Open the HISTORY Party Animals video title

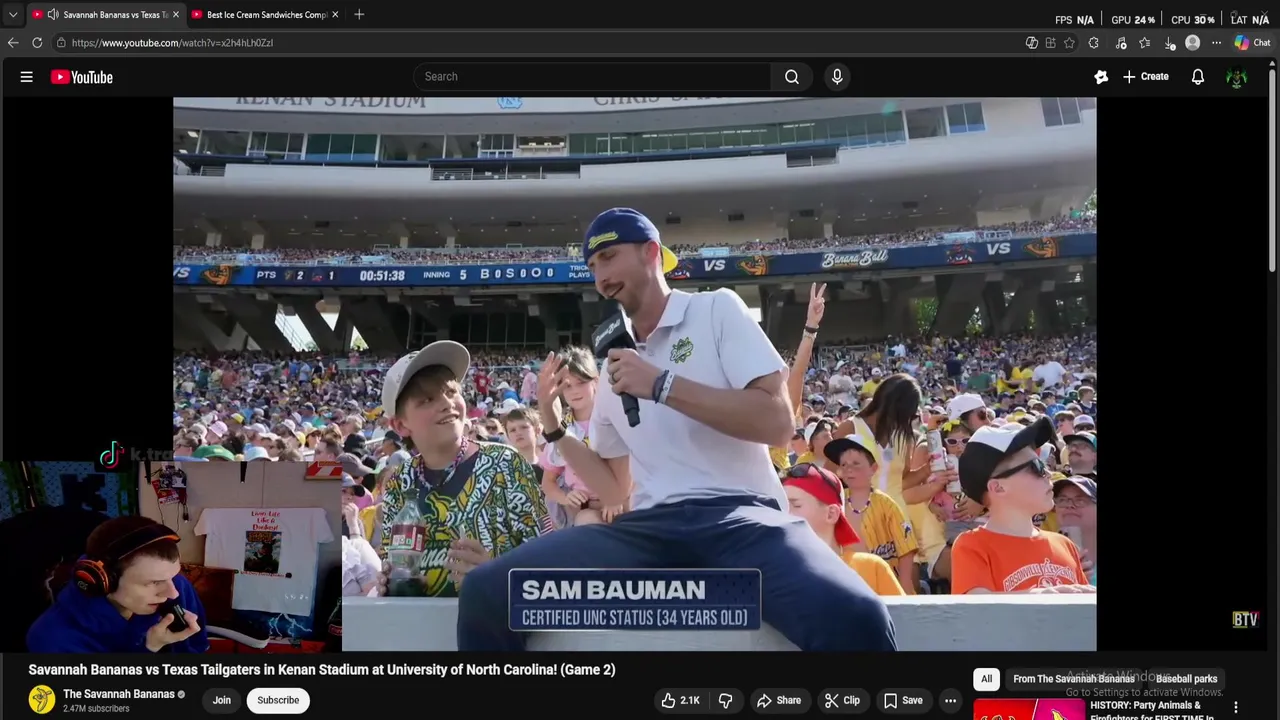click(x=1150, y=710)
